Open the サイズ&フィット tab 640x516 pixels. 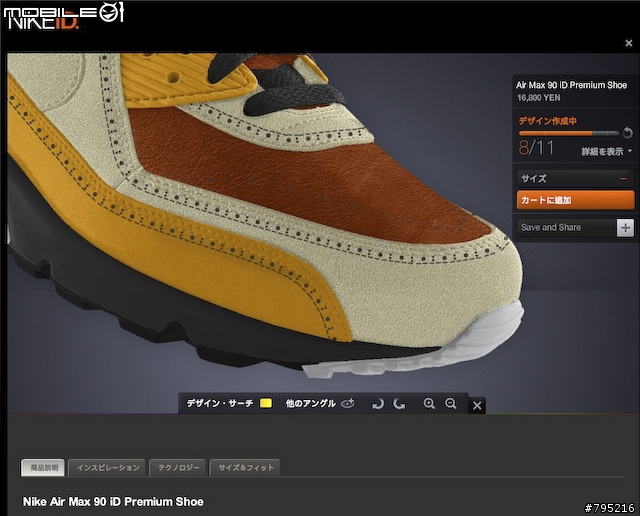click(246, 467)
